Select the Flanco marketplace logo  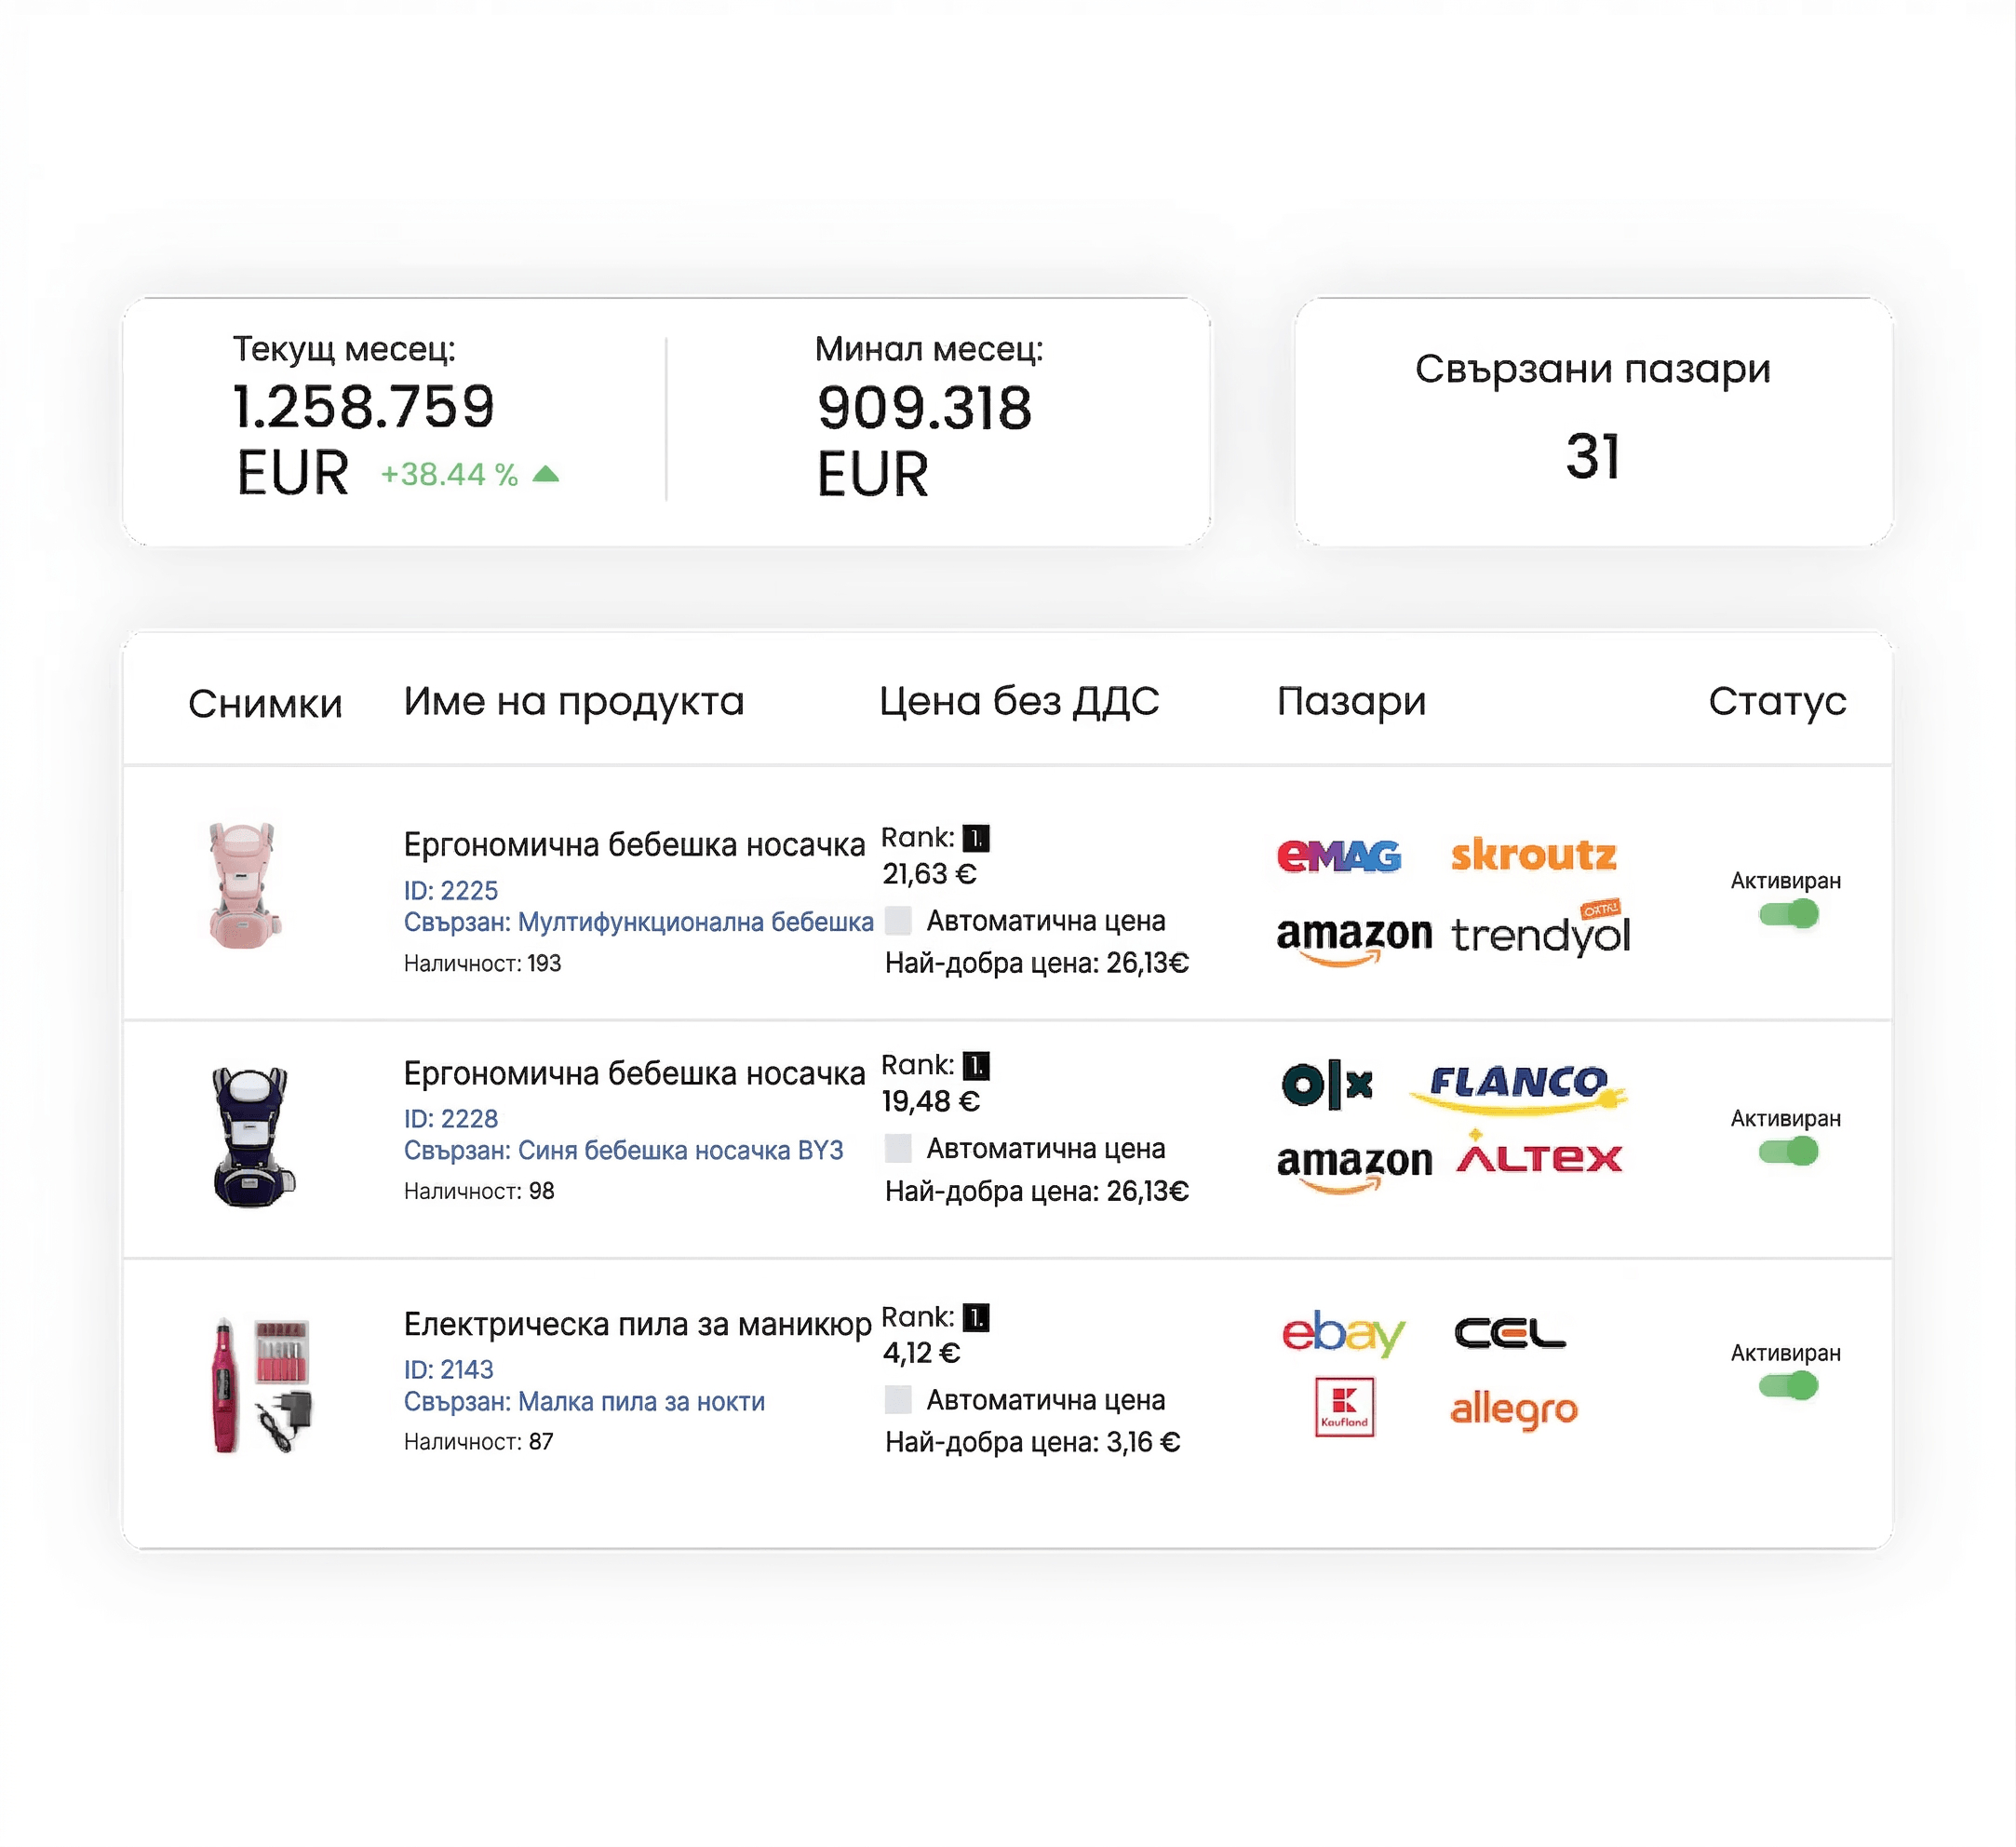[1519, 1087]
